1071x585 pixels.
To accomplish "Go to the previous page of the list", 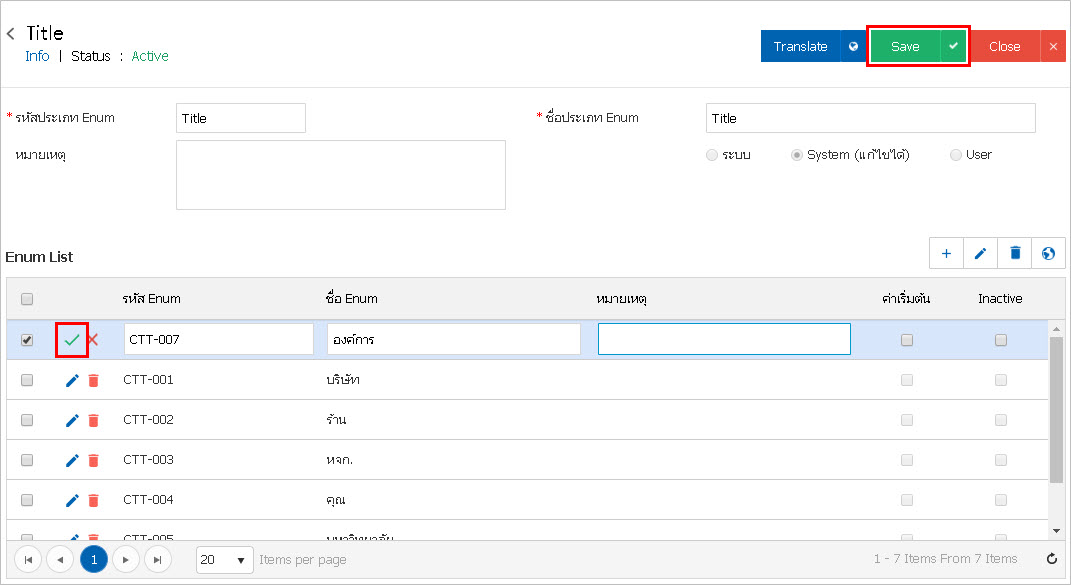I will click(x=60, y=560).
